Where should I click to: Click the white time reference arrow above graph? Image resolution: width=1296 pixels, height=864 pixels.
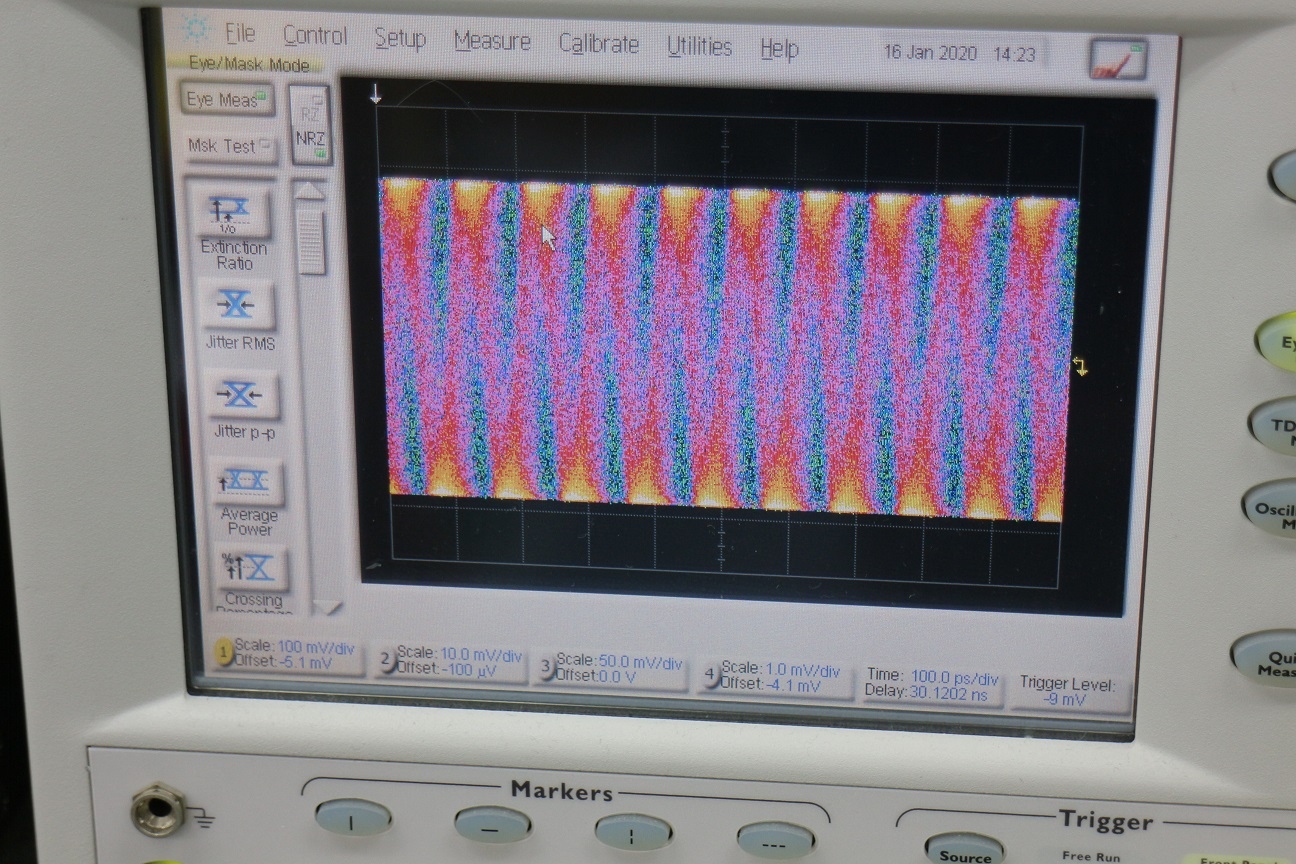376,94
